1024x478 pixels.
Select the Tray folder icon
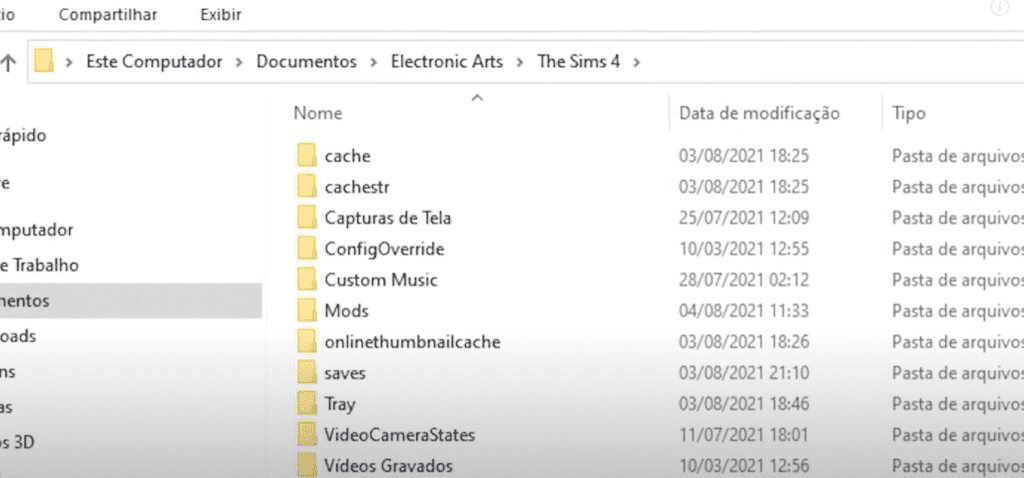tap(306, 404)
